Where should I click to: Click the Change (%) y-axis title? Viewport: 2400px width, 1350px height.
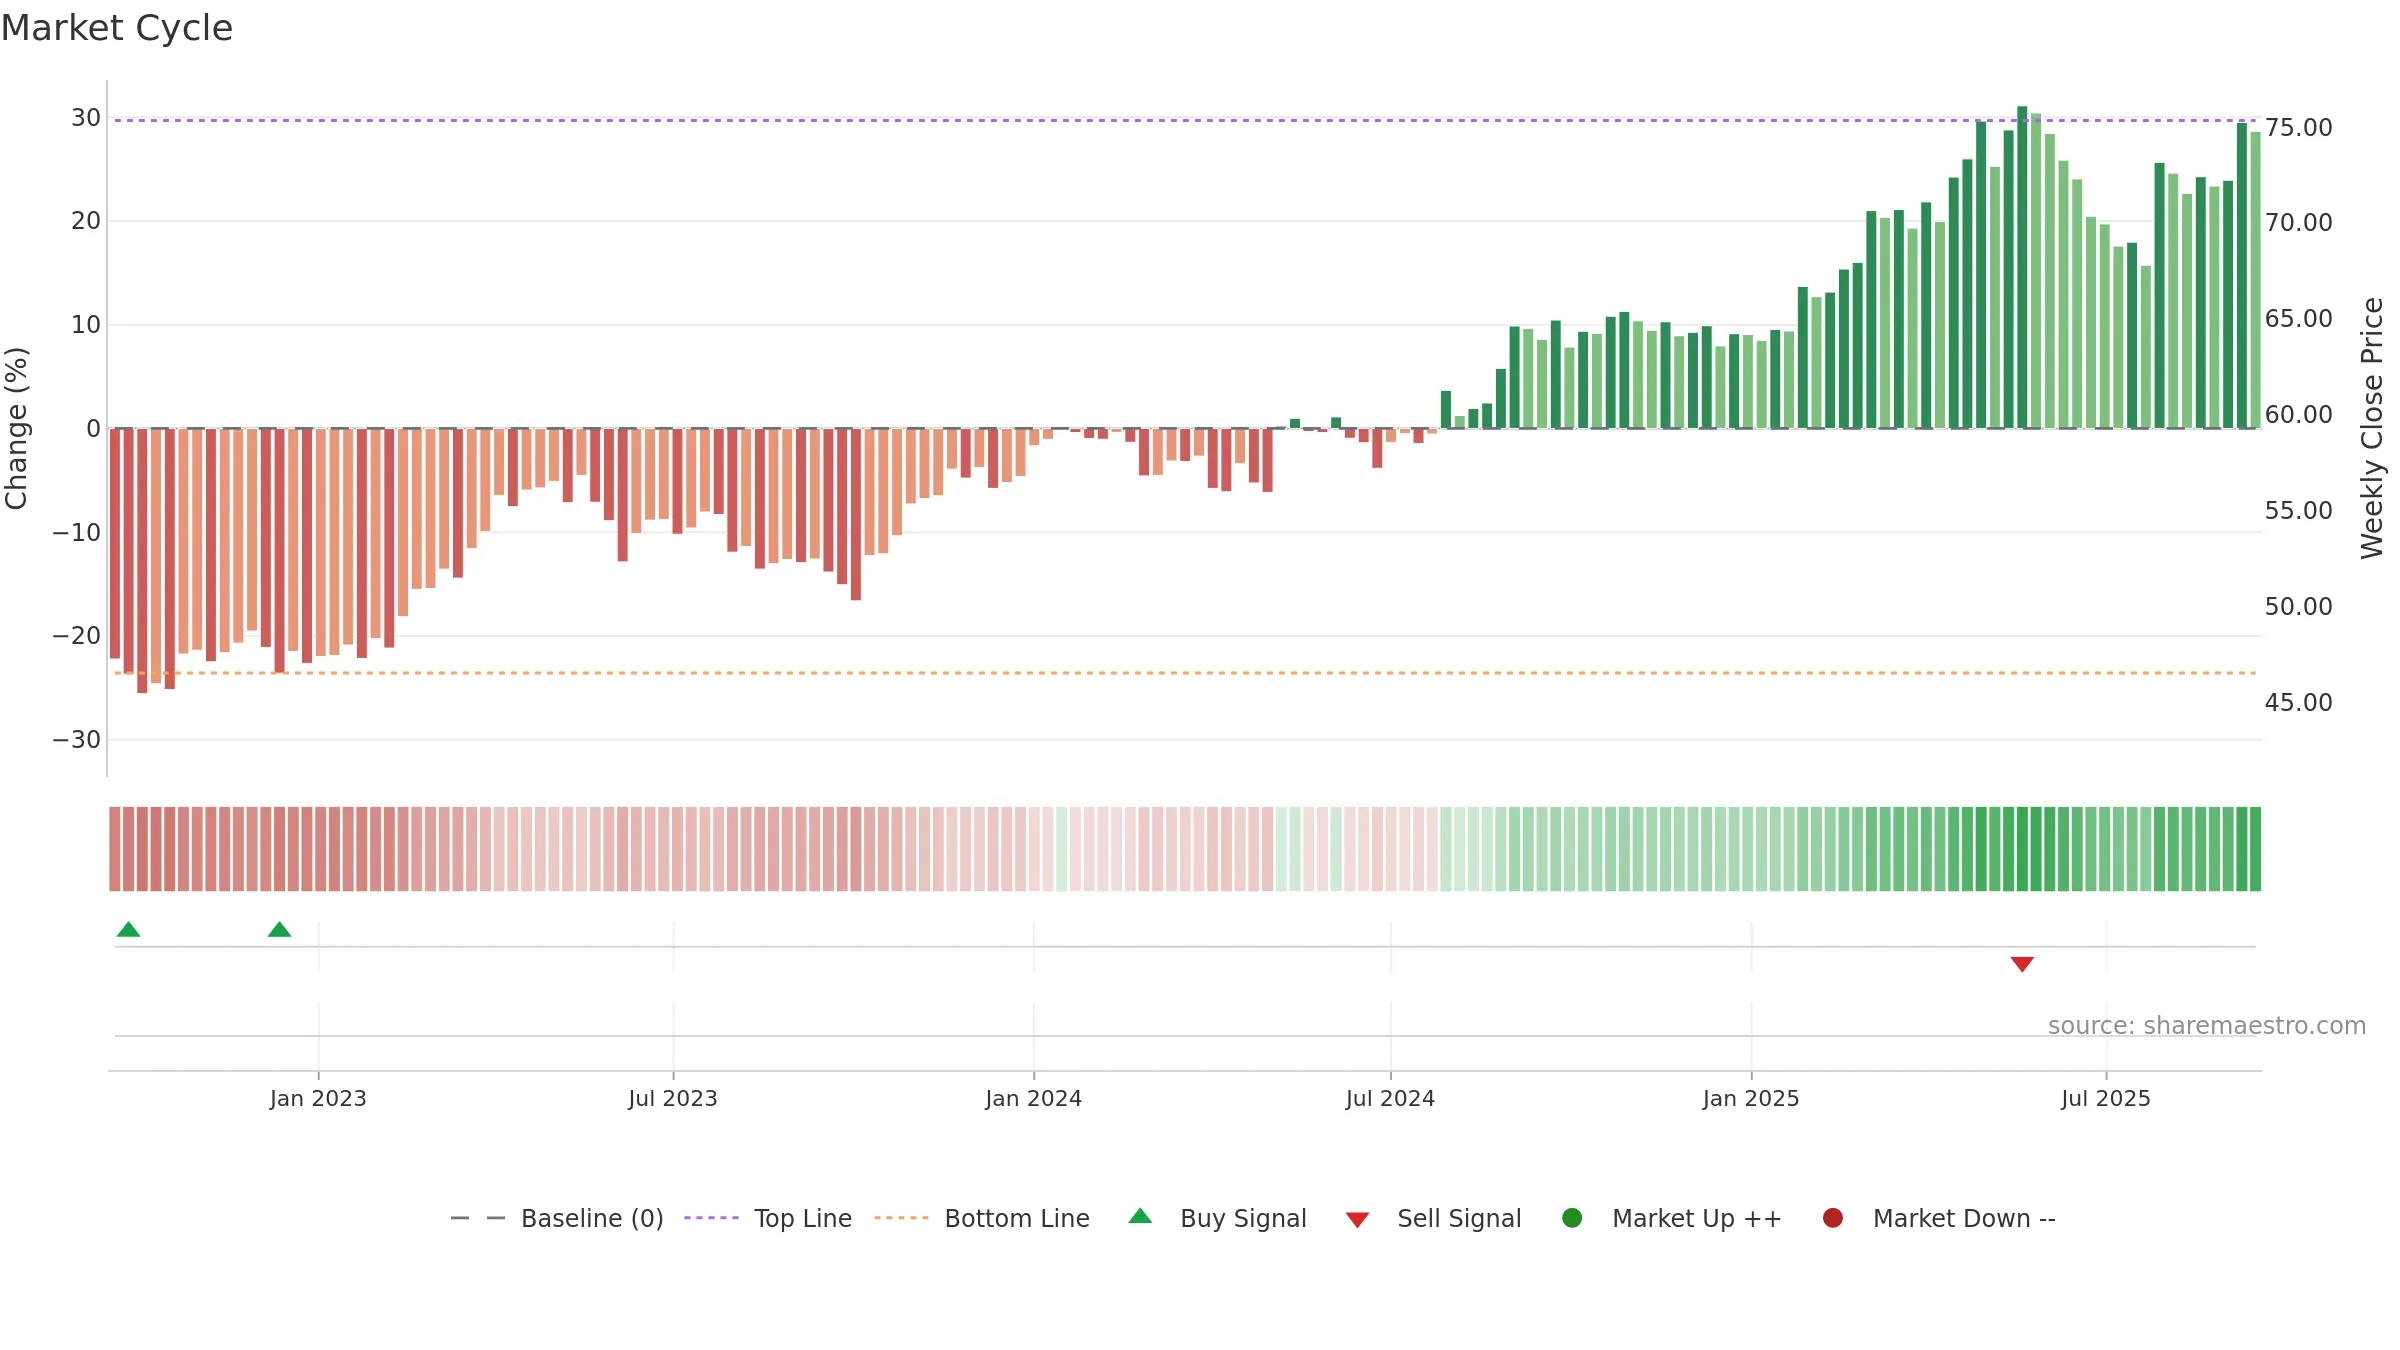tap(16, 428)
